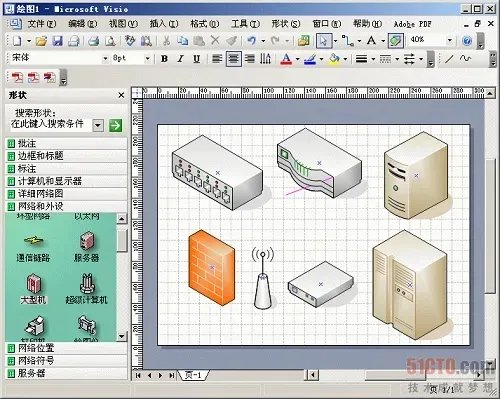Open the 网络位置 stencil title
The image size is (500, 399).
67,348
